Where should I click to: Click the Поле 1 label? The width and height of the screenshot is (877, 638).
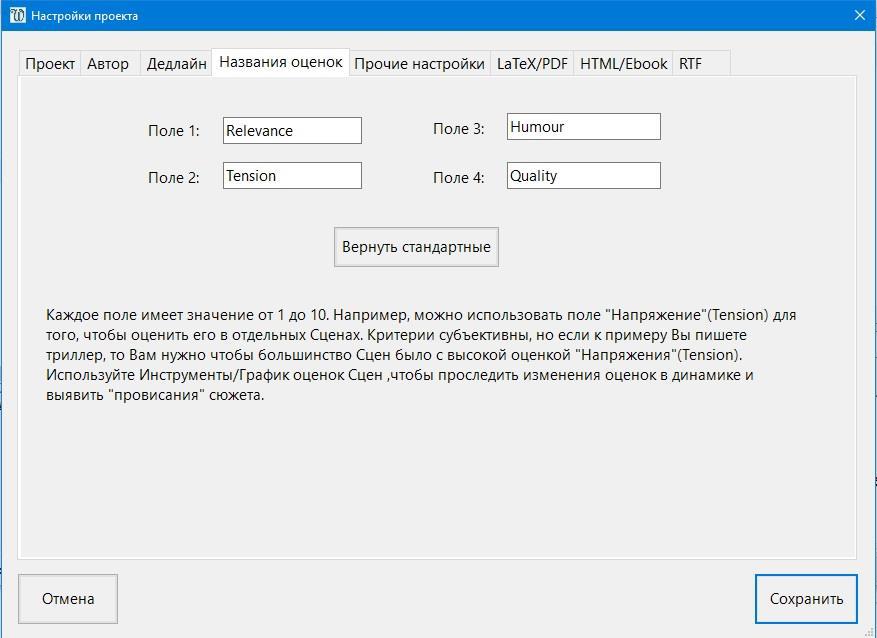[x=173, y=131]
